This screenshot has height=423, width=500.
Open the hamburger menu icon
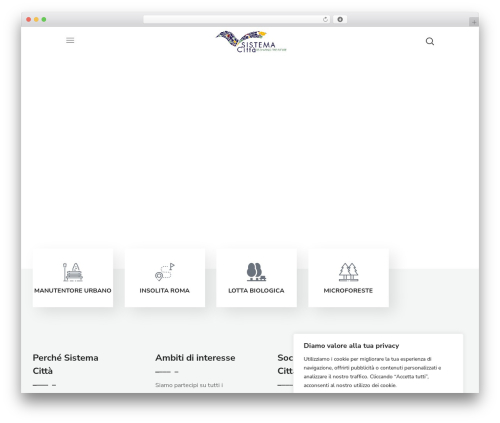point(70,40)
